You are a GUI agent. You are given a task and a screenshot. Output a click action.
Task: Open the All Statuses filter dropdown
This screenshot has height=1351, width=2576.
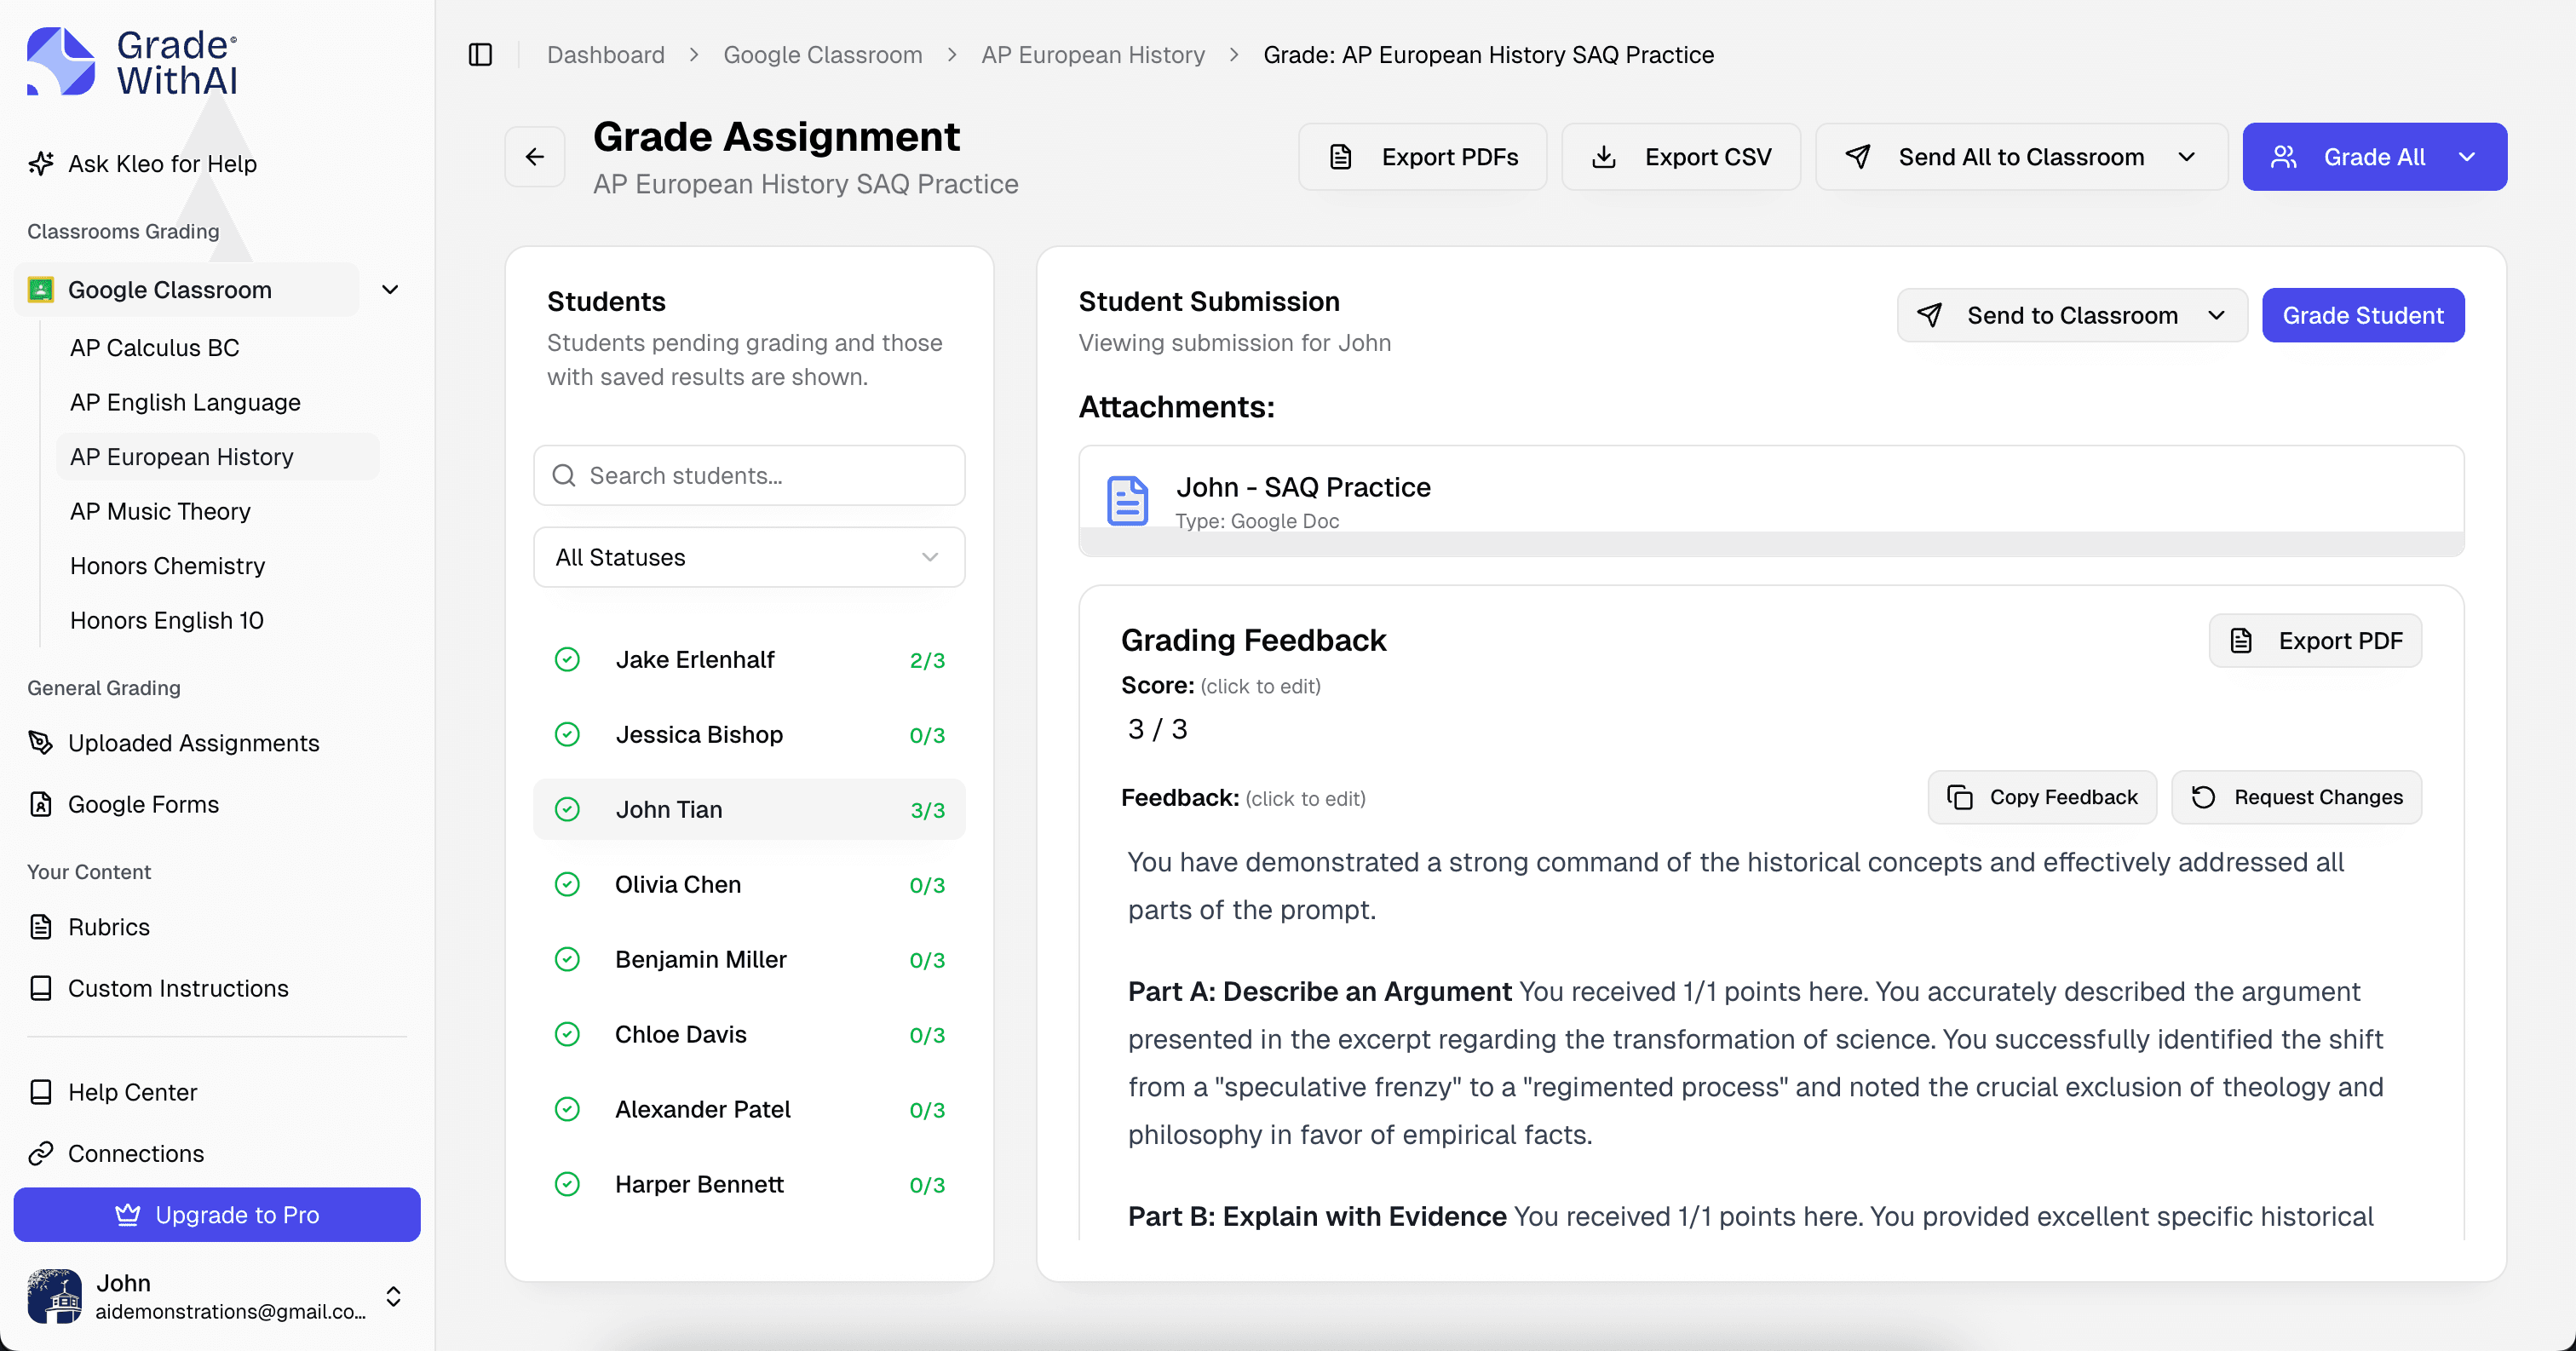[748, 557]
